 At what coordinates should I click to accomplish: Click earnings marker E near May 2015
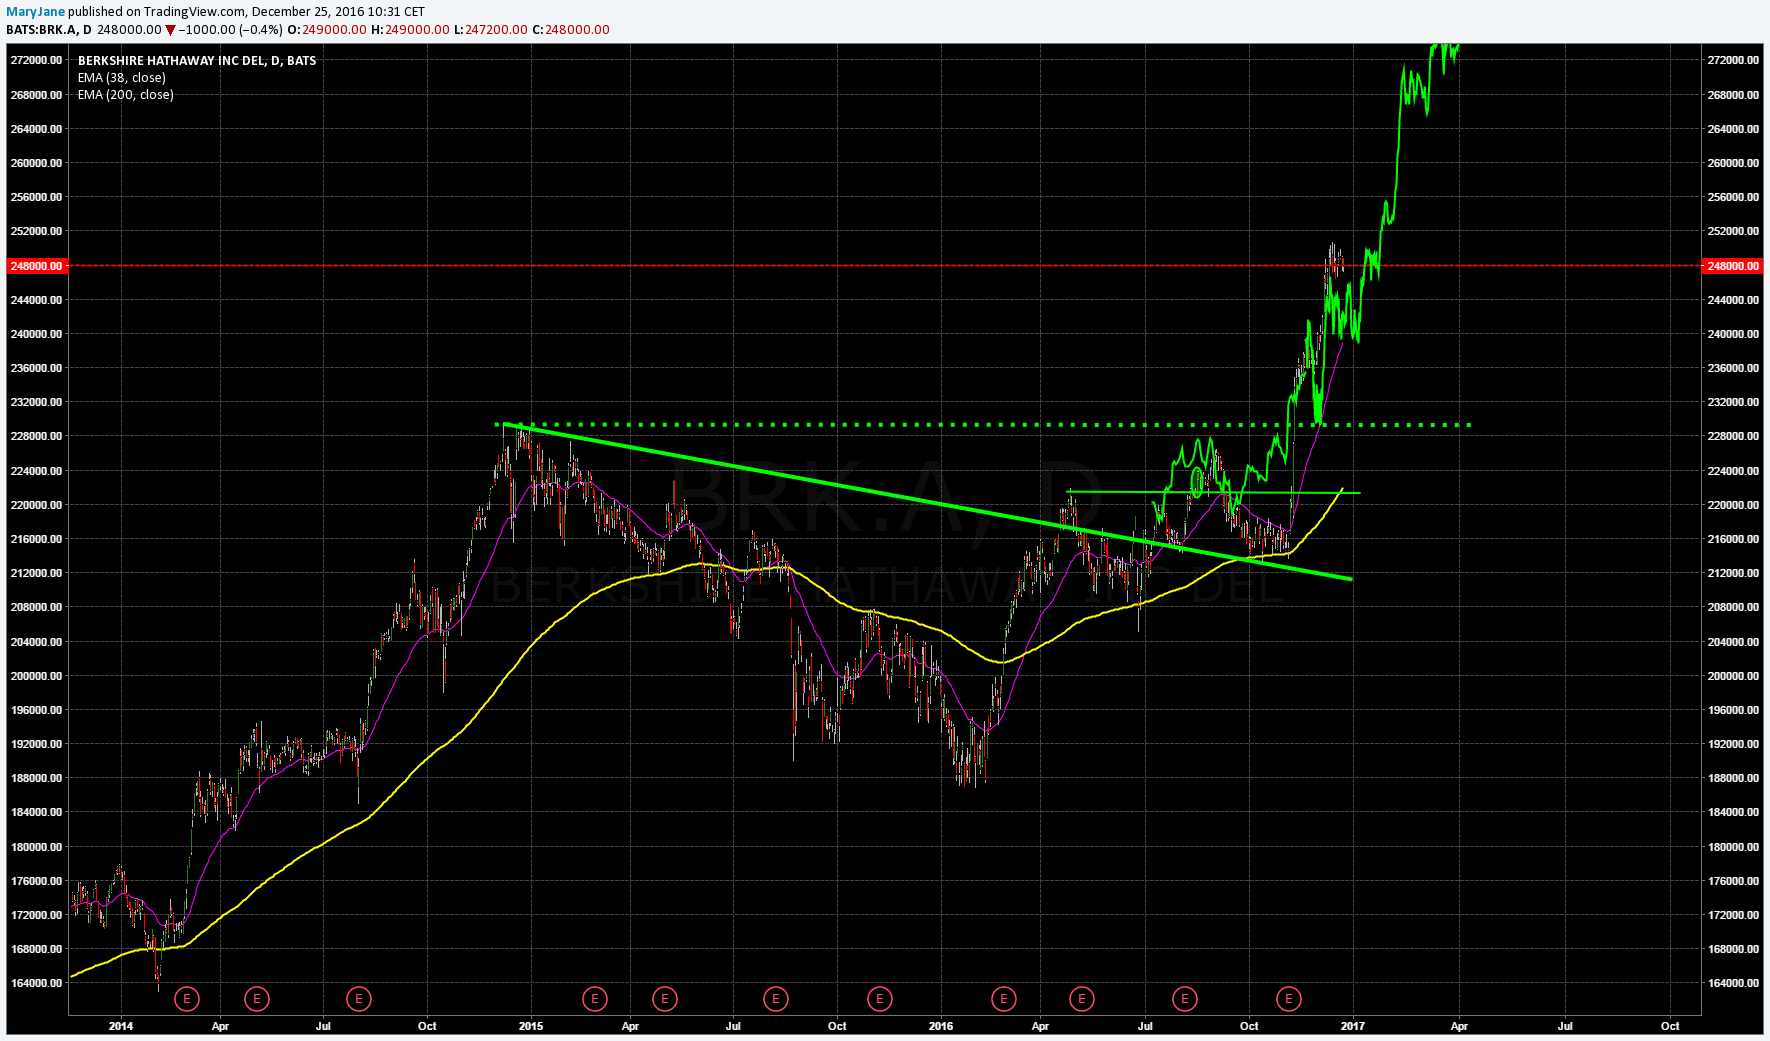click(665, 998)
